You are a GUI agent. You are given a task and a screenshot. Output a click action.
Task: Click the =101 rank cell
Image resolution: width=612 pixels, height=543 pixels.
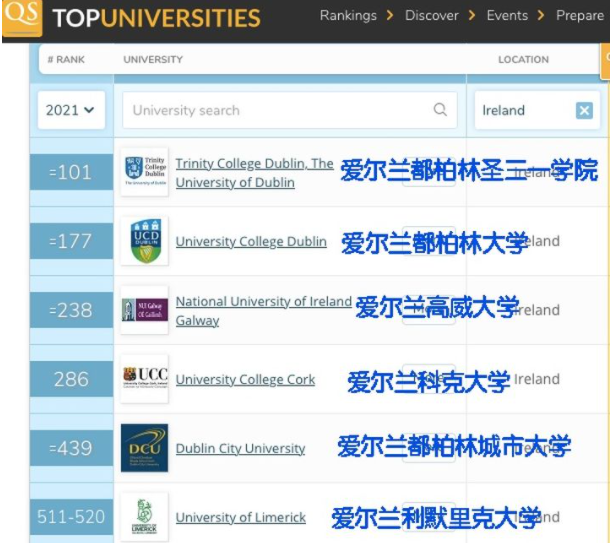tap(71, 172)
